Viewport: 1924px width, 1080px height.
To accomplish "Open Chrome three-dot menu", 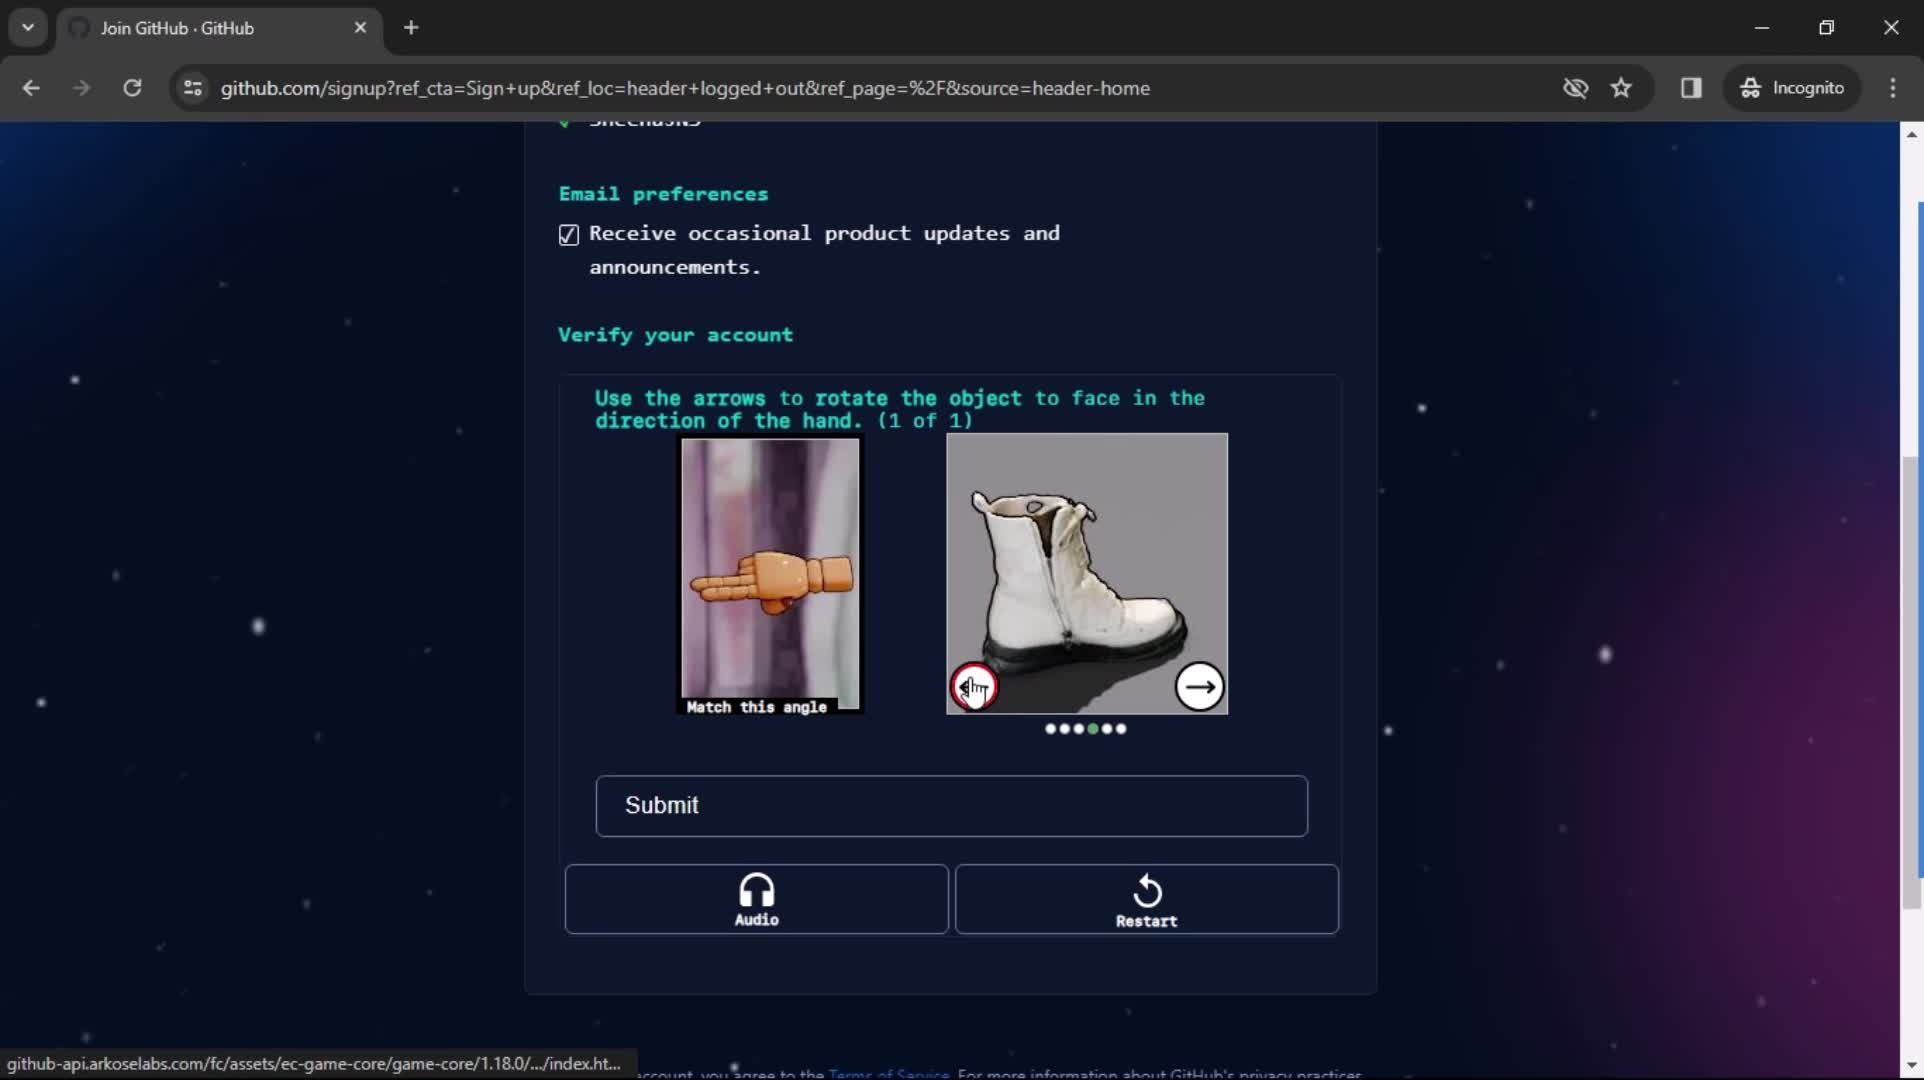I will coord(1893,88).
